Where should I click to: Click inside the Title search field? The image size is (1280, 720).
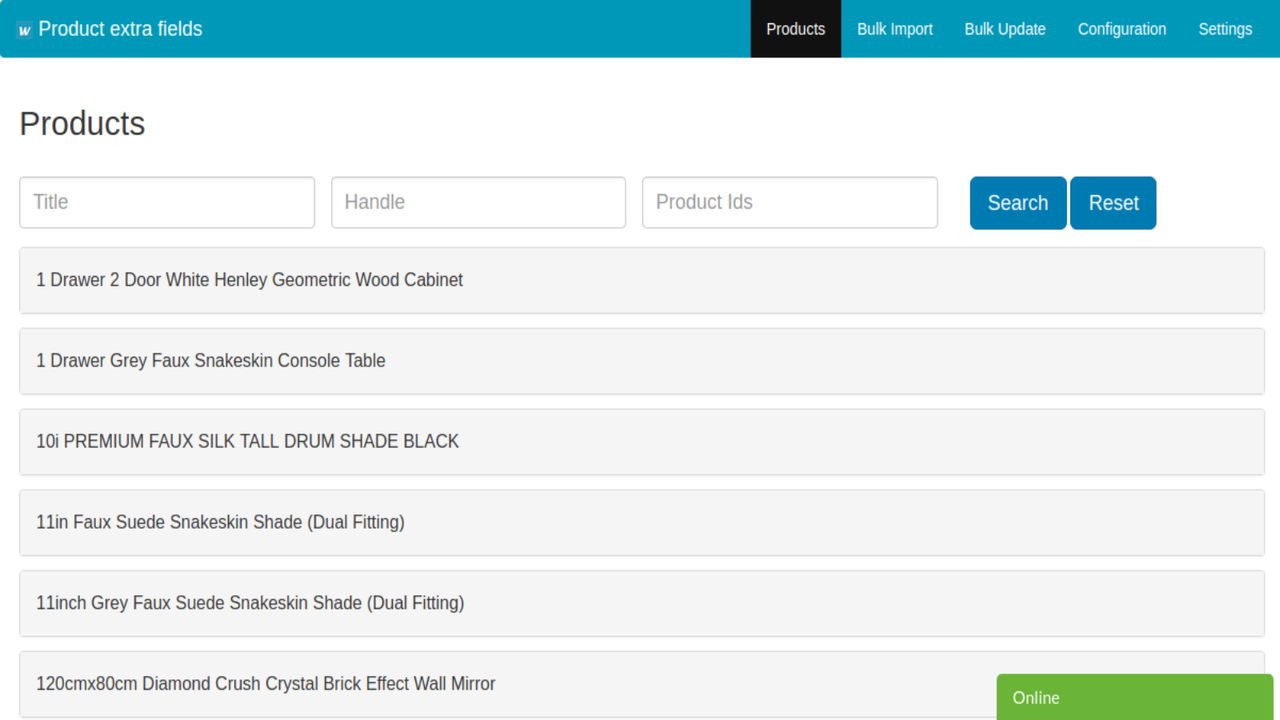(x=166, y=202)
